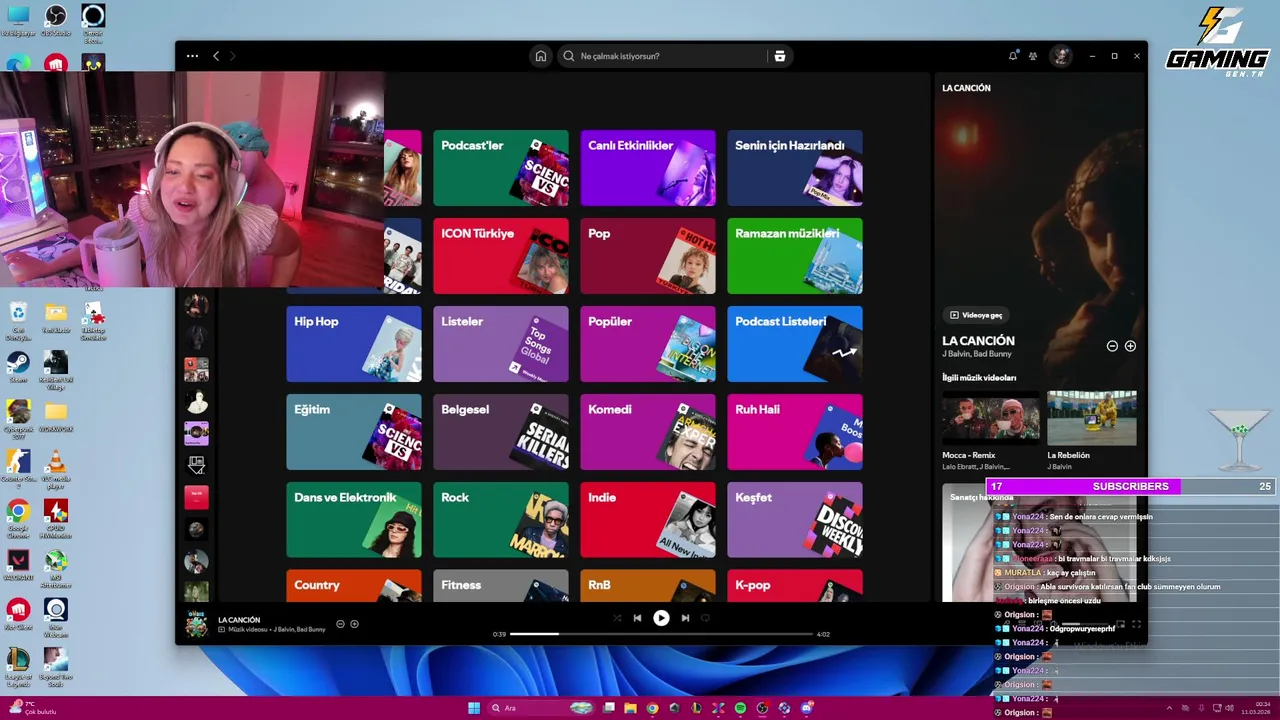1280x720 pixels.
Task: Open the Friend Activity icon
Action: pyautogui.click(x=1033, y=56)
